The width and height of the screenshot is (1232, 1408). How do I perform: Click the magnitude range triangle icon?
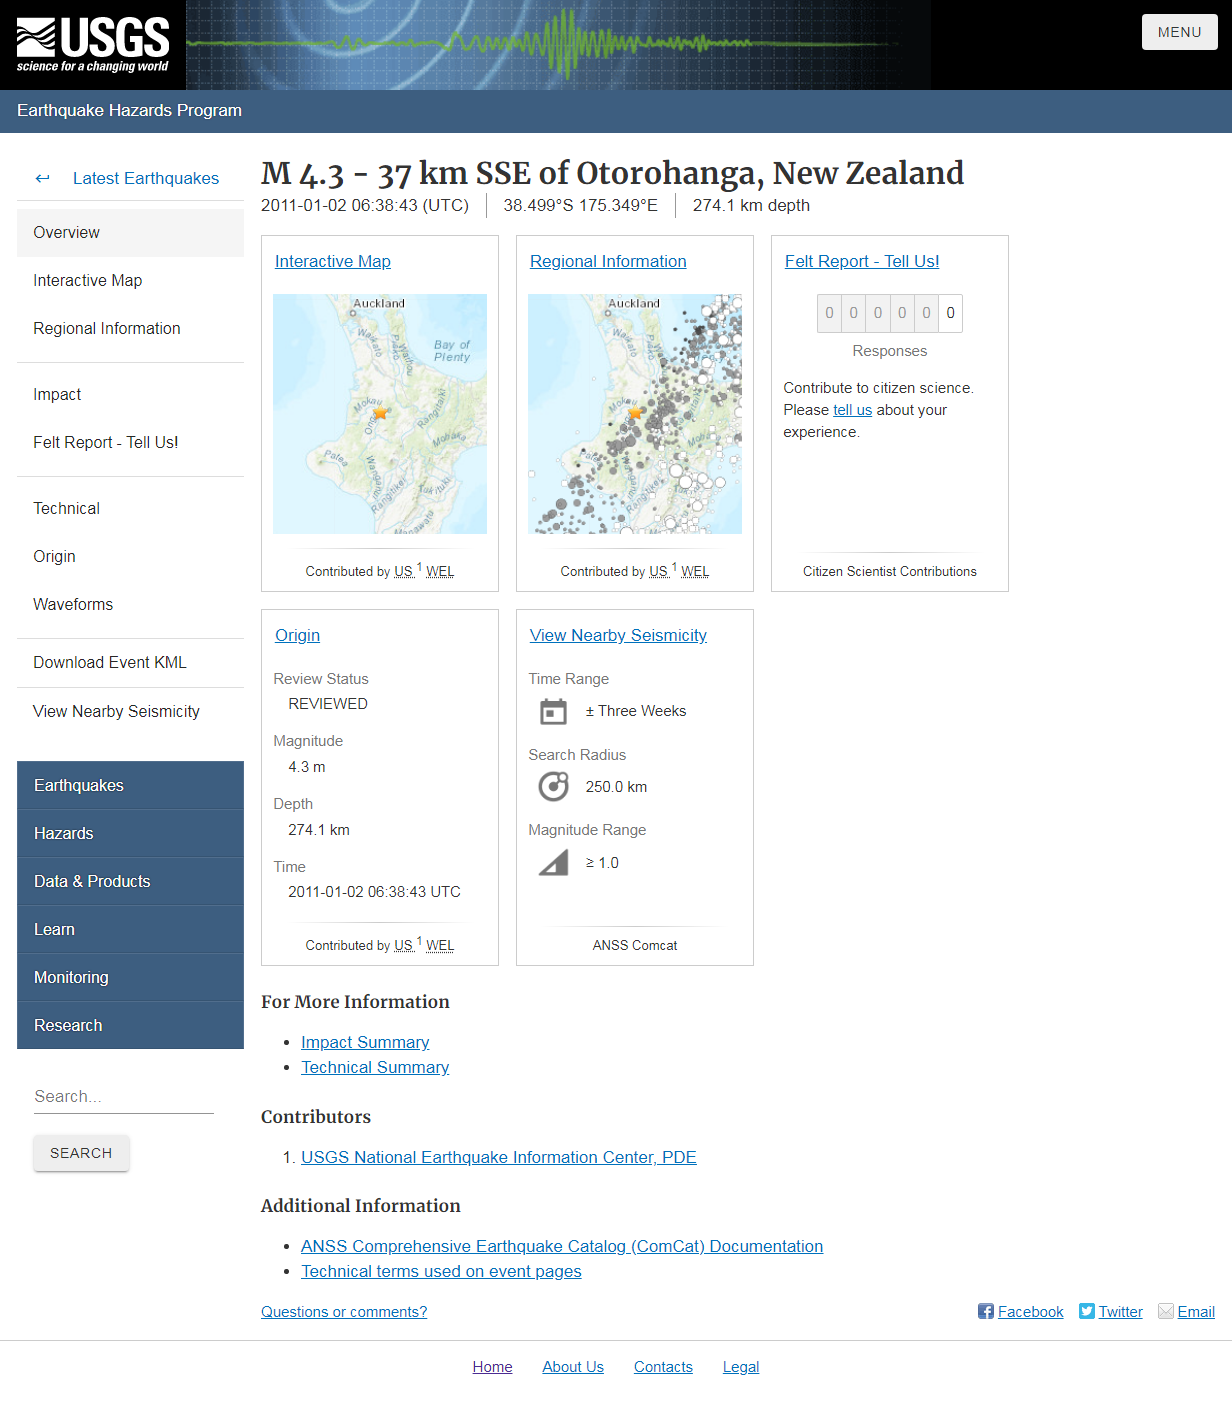[x=553, y=863]
